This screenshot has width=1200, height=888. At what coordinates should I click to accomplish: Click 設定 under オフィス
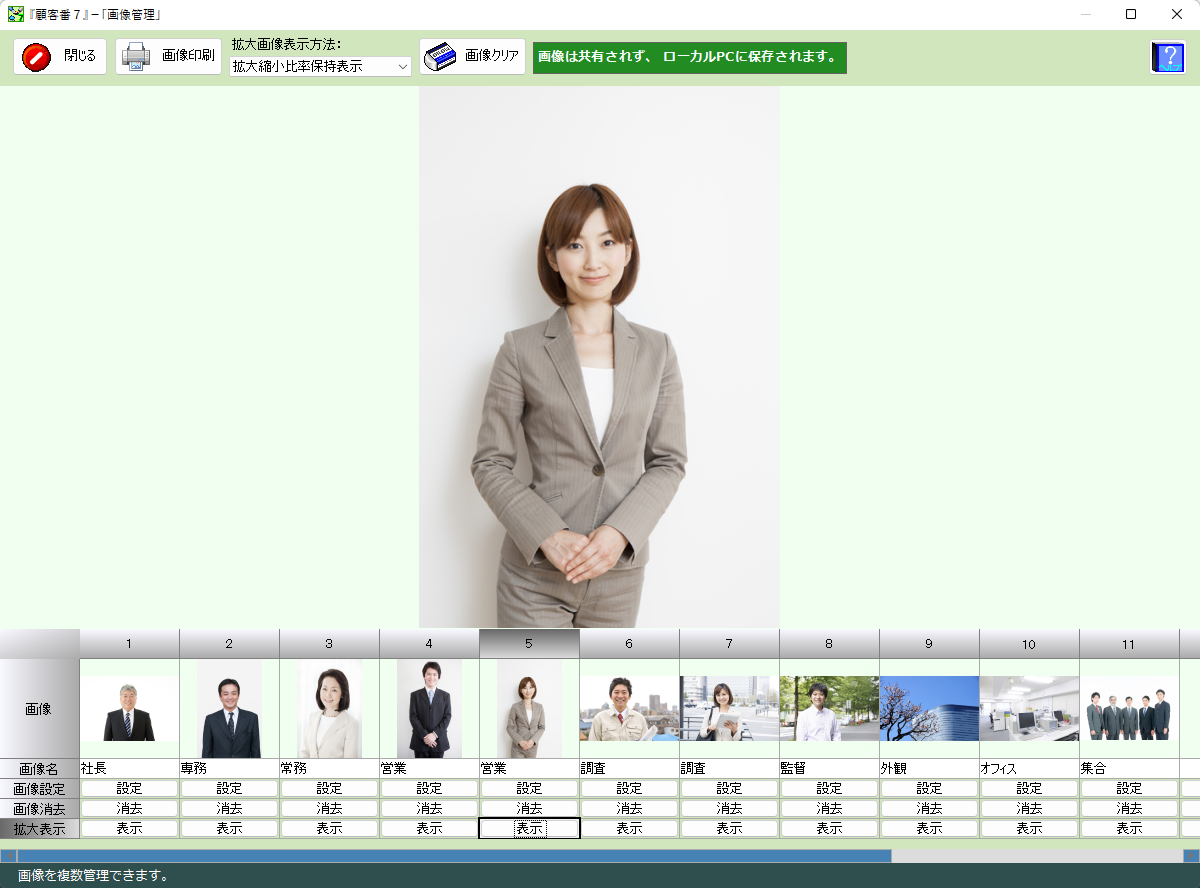1029,788
